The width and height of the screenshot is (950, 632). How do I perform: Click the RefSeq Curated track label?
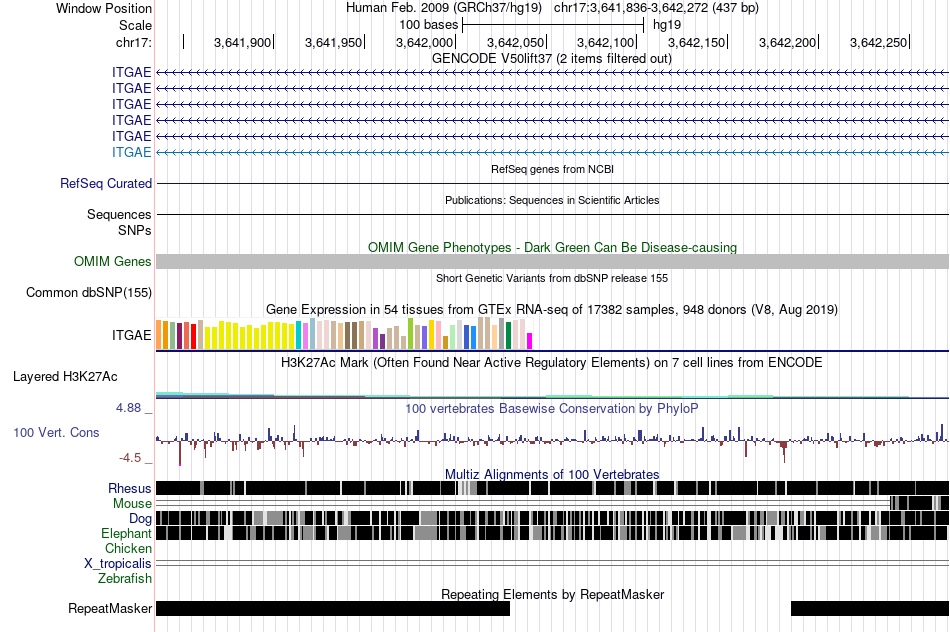(x=106, y=183)
